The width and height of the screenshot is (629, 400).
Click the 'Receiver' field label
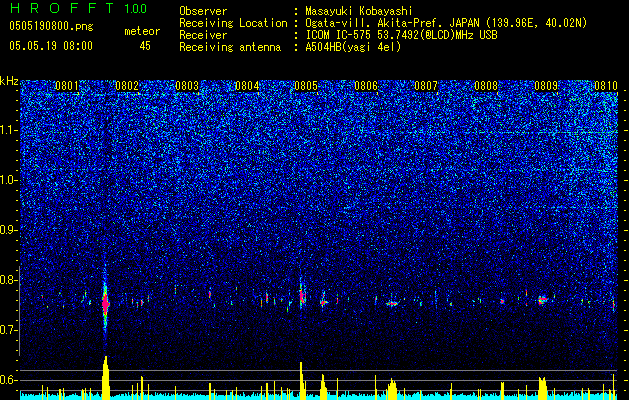pyautogui.click(x=203, y=35)
